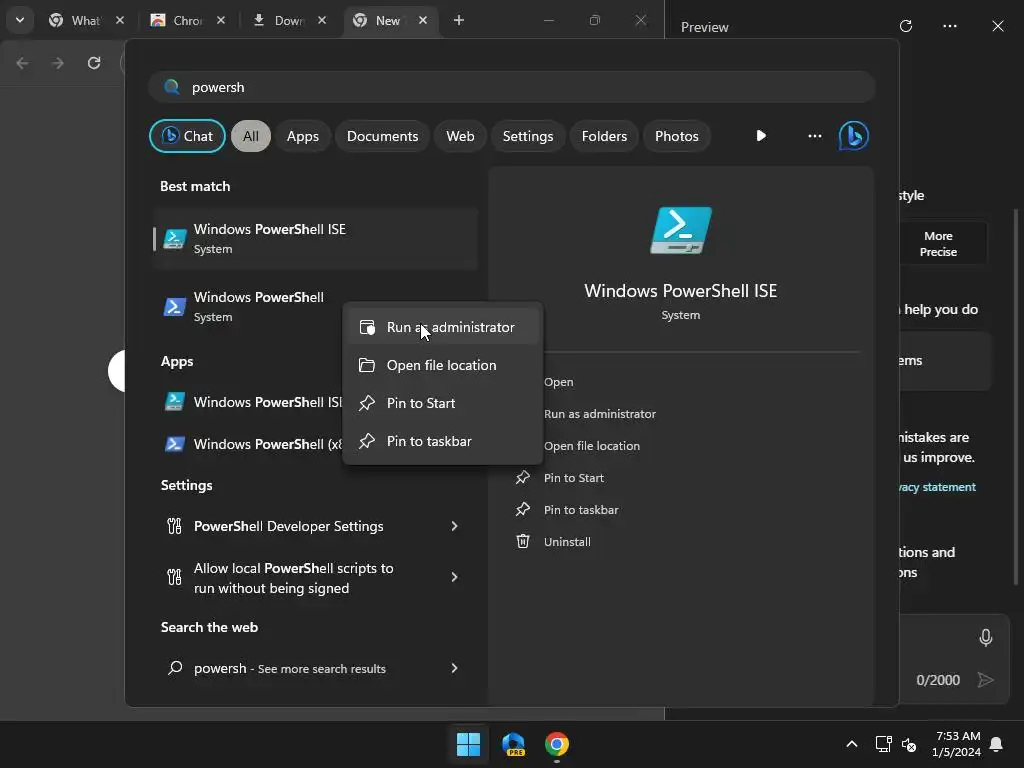
Task: Open the Preview sidebar three-dot menu
Action: [x=950, y=26]
